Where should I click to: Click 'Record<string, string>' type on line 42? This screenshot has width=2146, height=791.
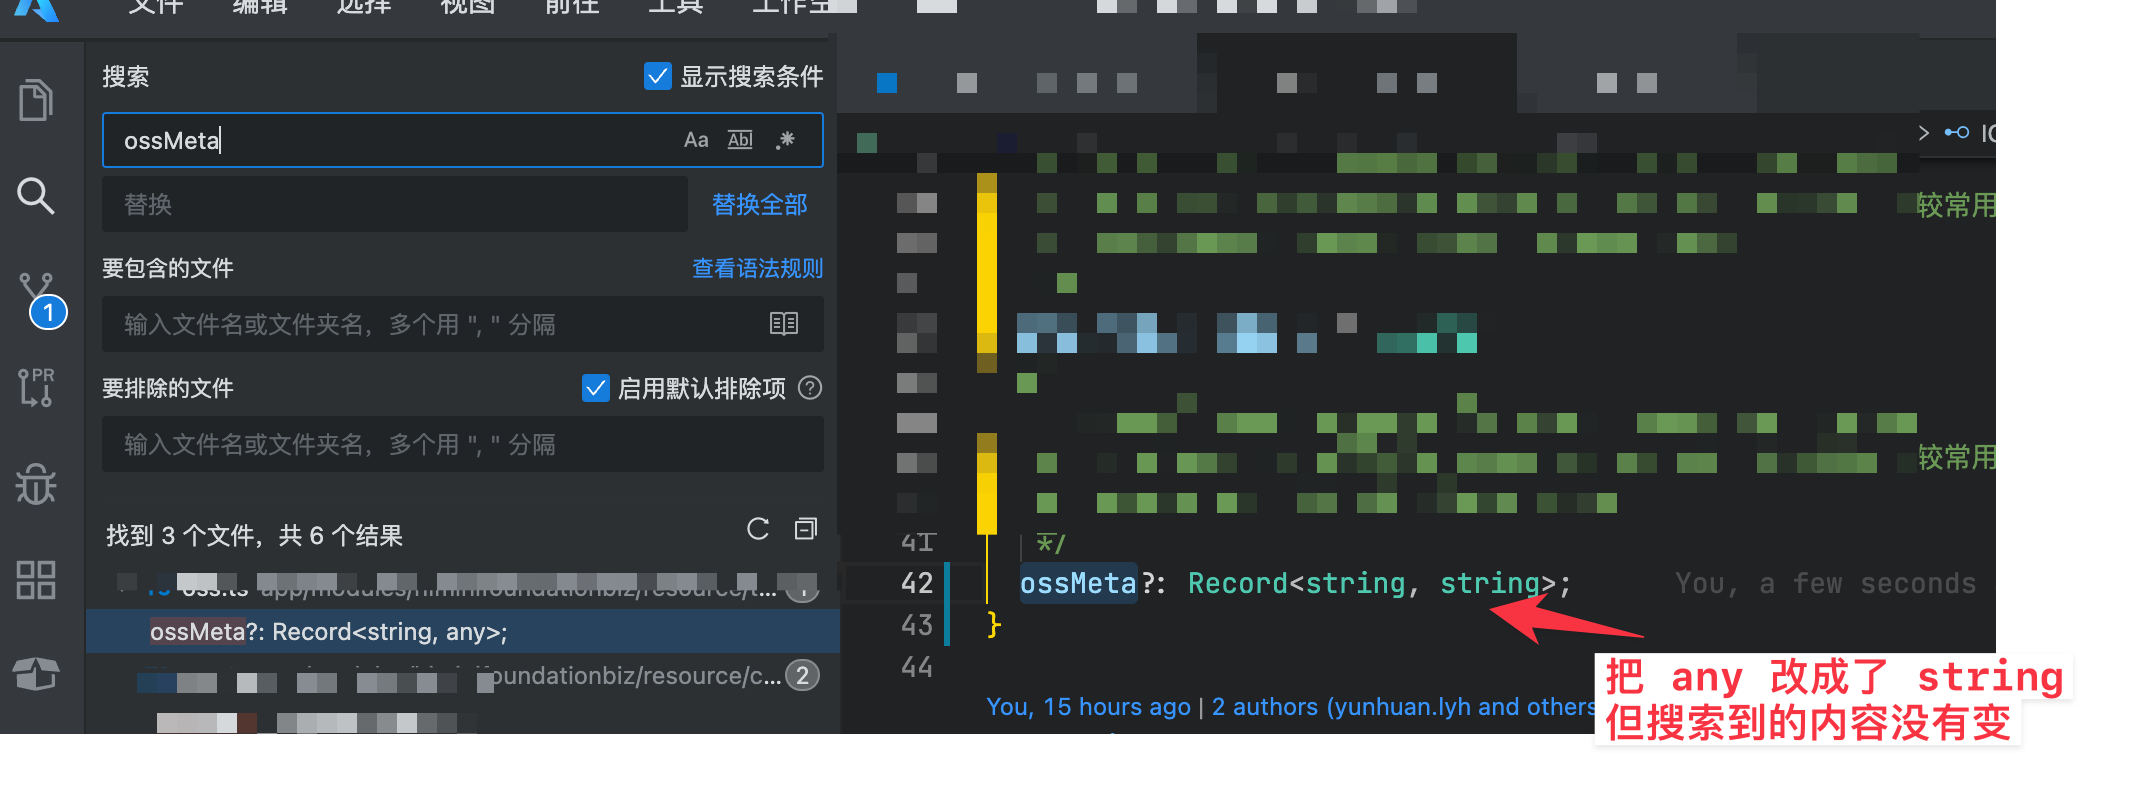click(1372, 583)
